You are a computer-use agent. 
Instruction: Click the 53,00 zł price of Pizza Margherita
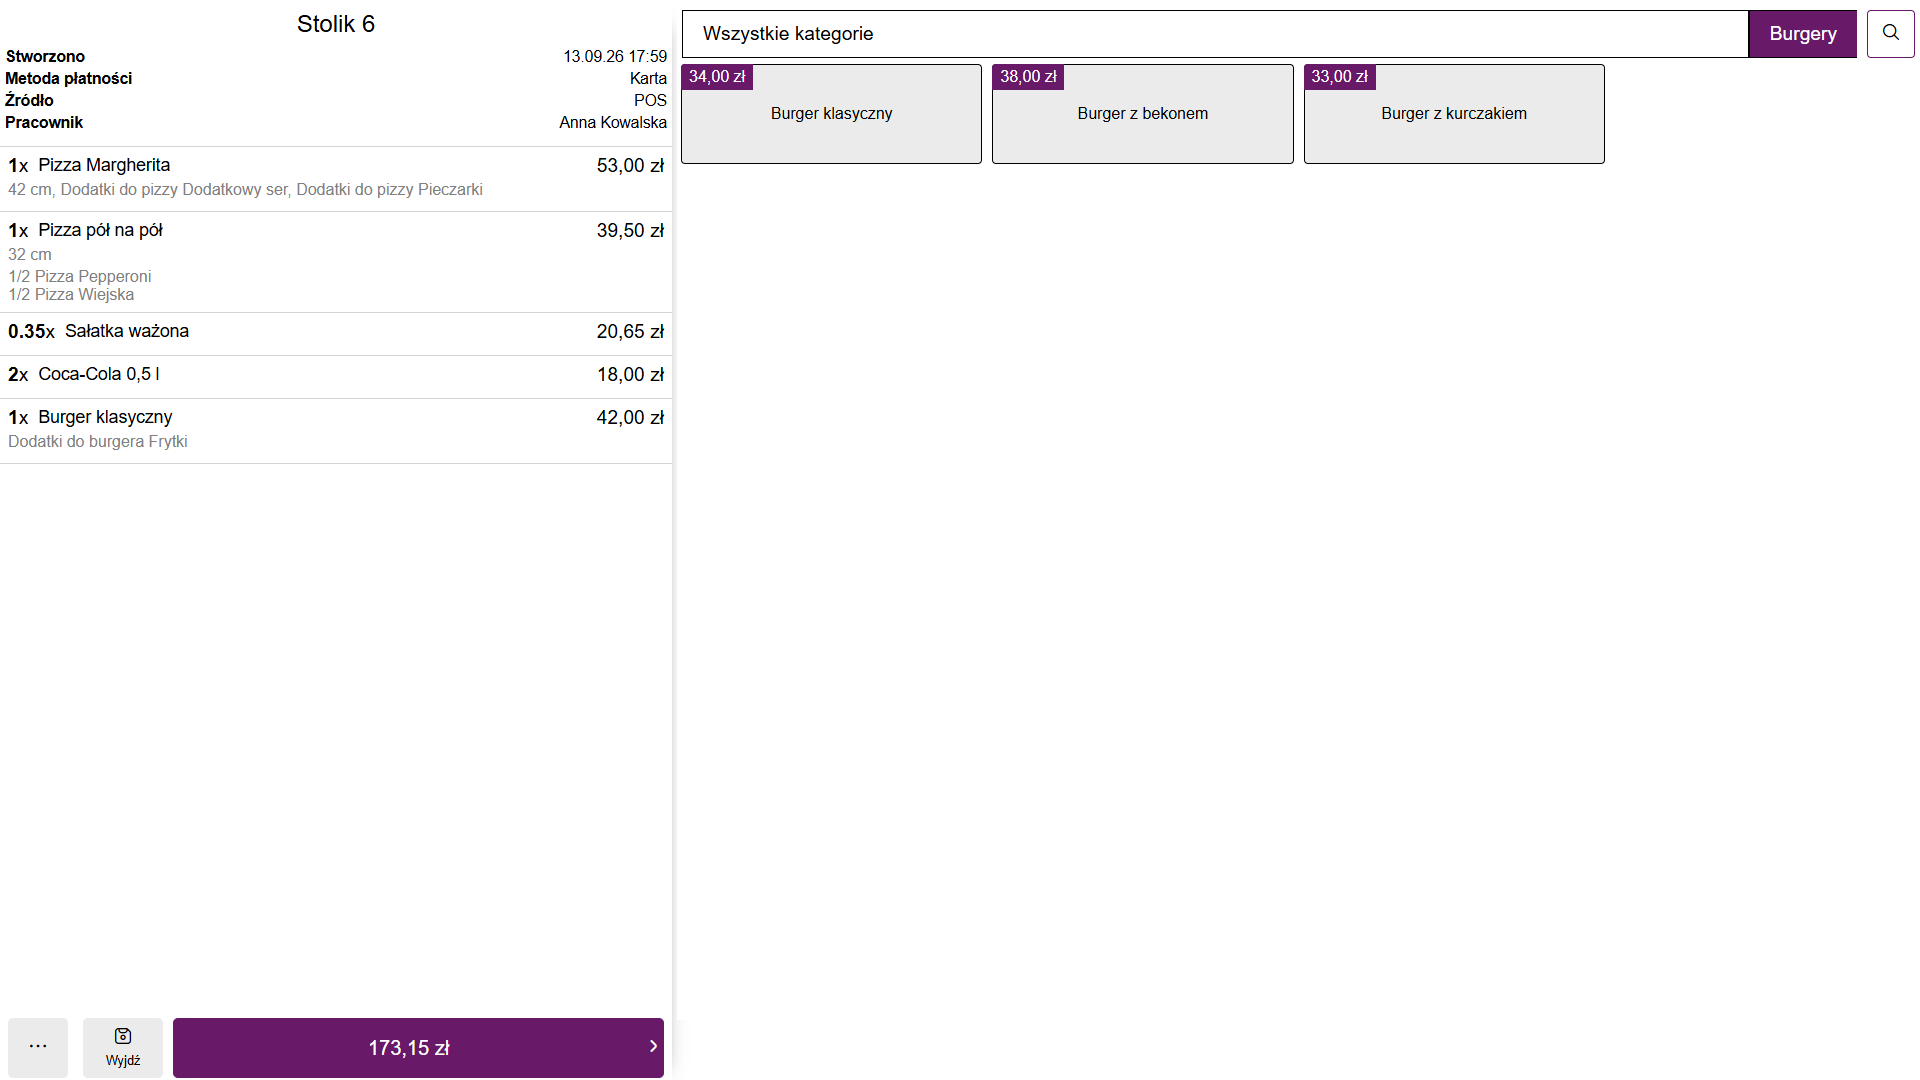(630, 166)
